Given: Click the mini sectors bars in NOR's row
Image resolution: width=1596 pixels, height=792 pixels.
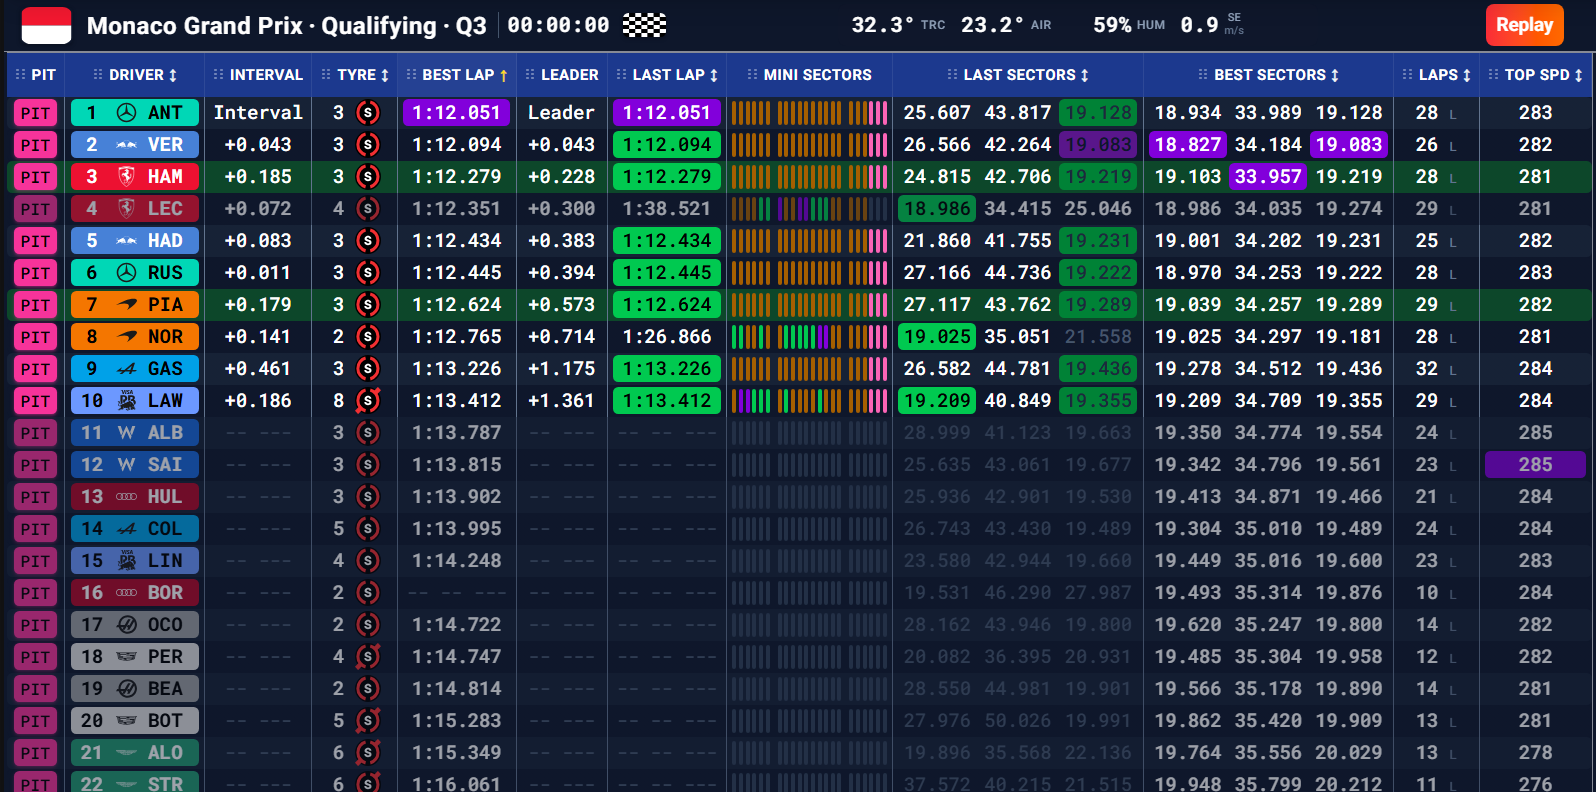Looking at the screenshot, I should tap(810, 337).
